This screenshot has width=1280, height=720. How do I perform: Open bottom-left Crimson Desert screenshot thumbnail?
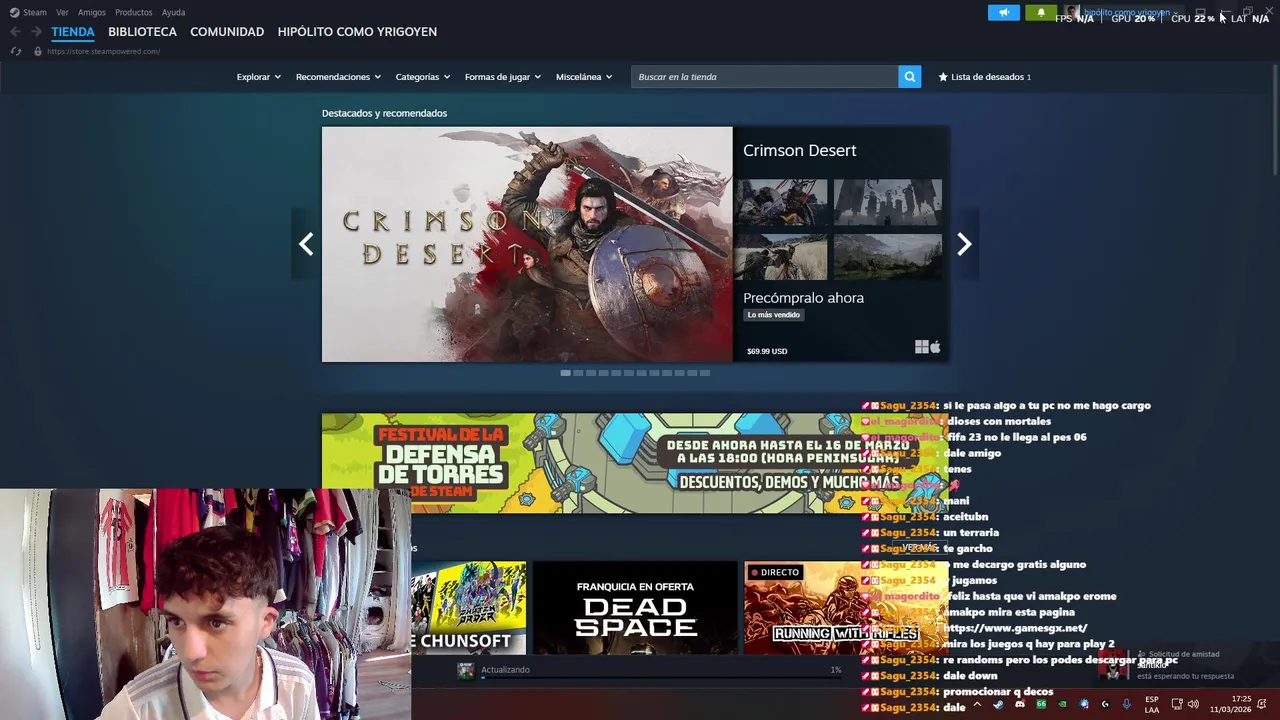781,257
